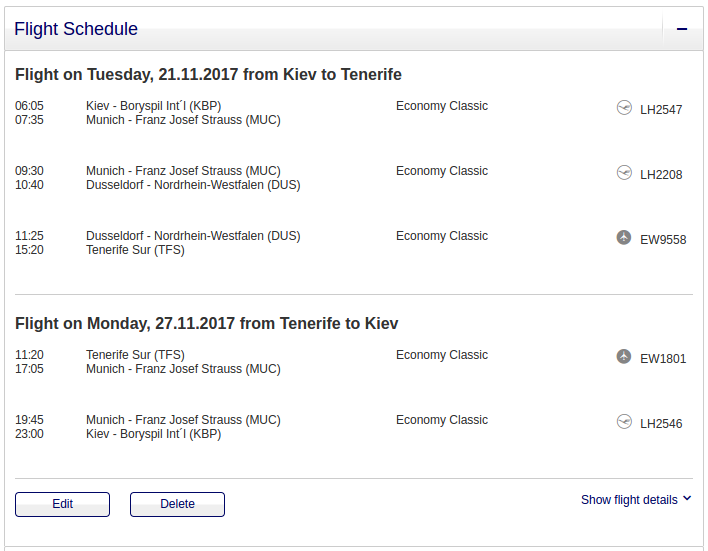Screen dimensions: 708x551
Task: Select flight number LH2546
Action: coord(661,424)
